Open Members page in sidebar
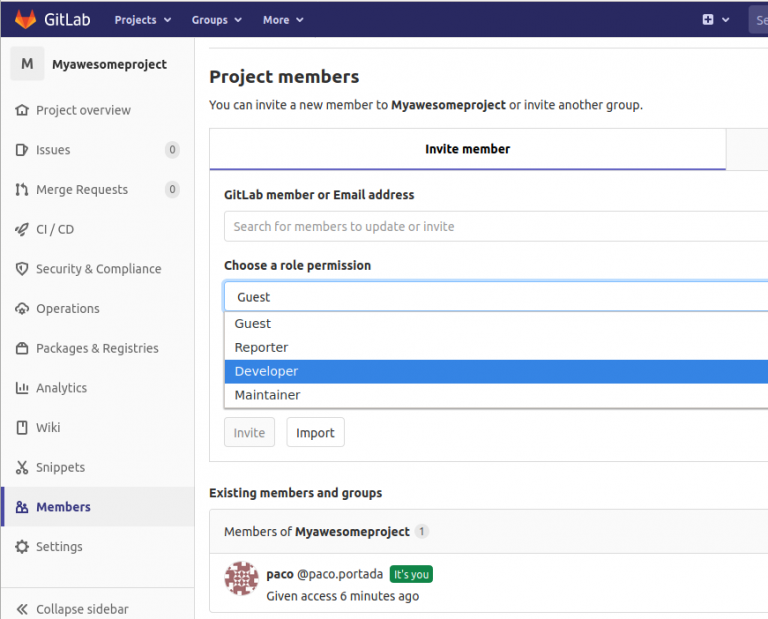Image resolution: width=768 pixels, height=619 pixels. click(63, 507)
